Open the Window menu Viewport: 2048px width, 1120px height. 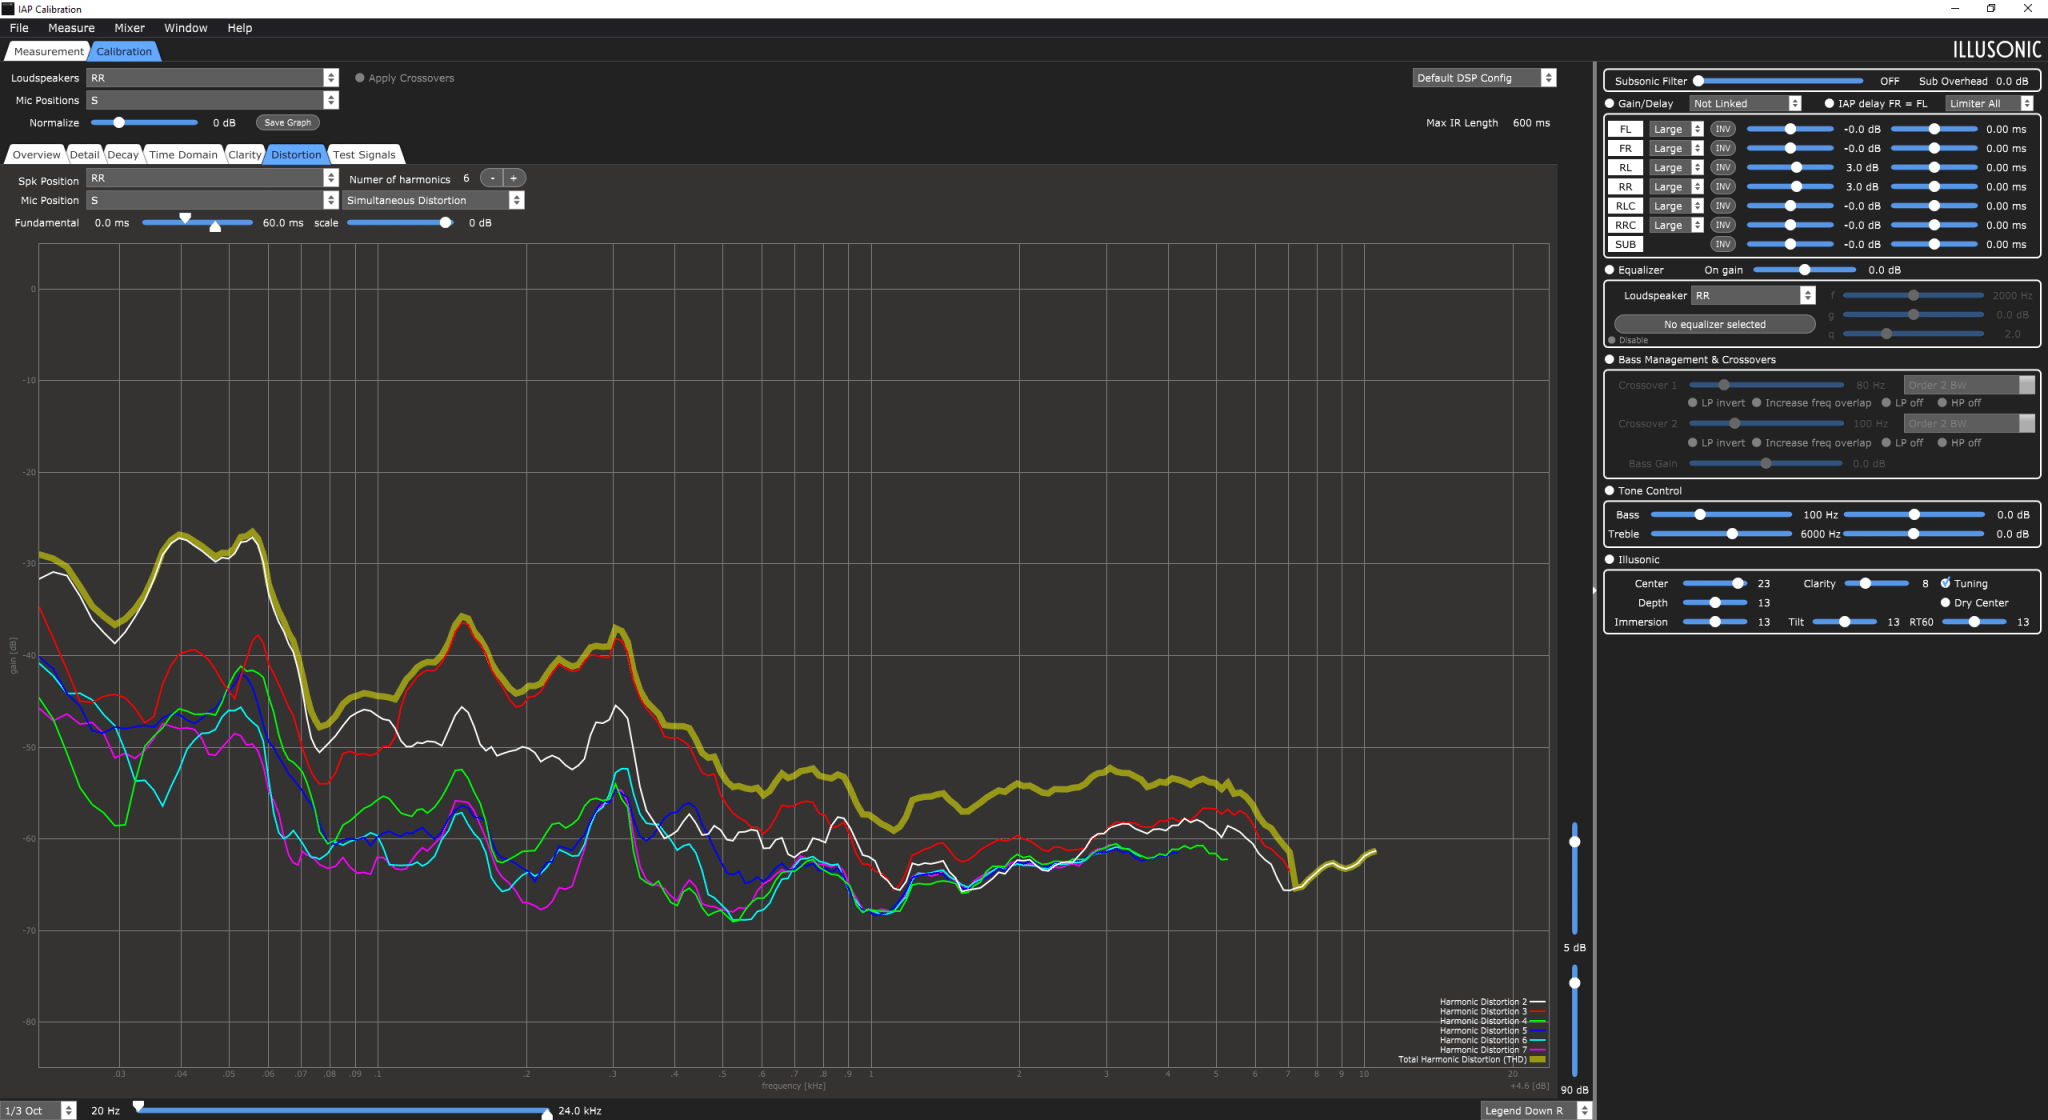186,28
